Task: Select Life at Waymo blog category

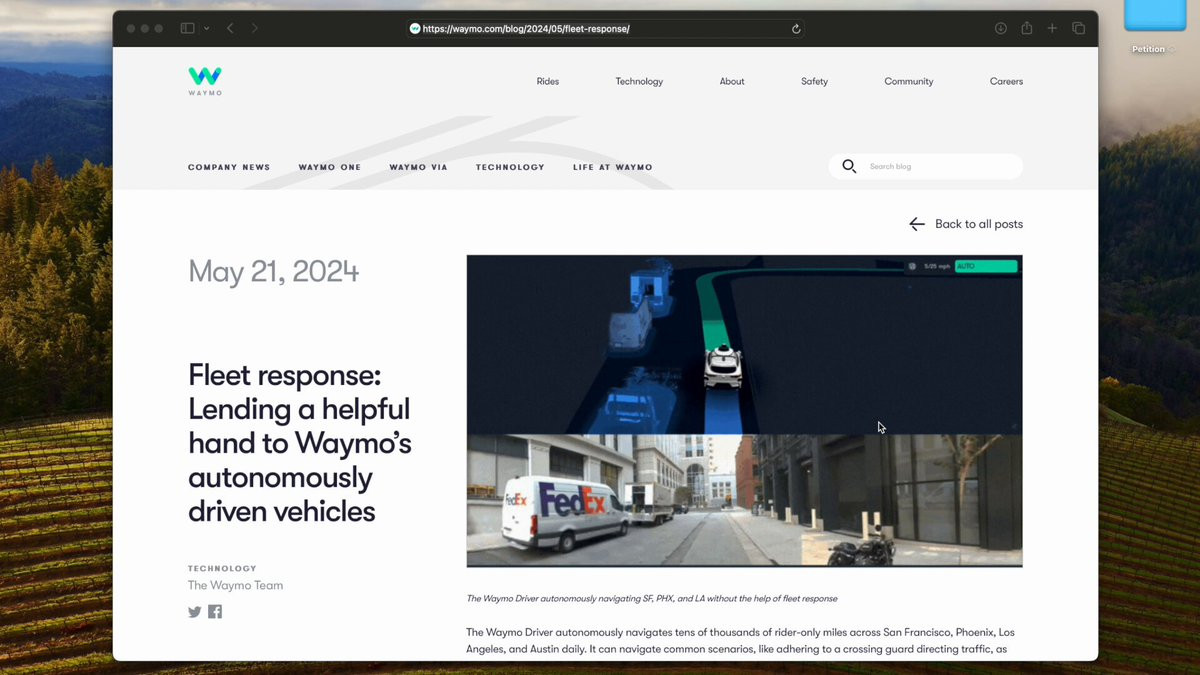Action: (x=613, y=167)
